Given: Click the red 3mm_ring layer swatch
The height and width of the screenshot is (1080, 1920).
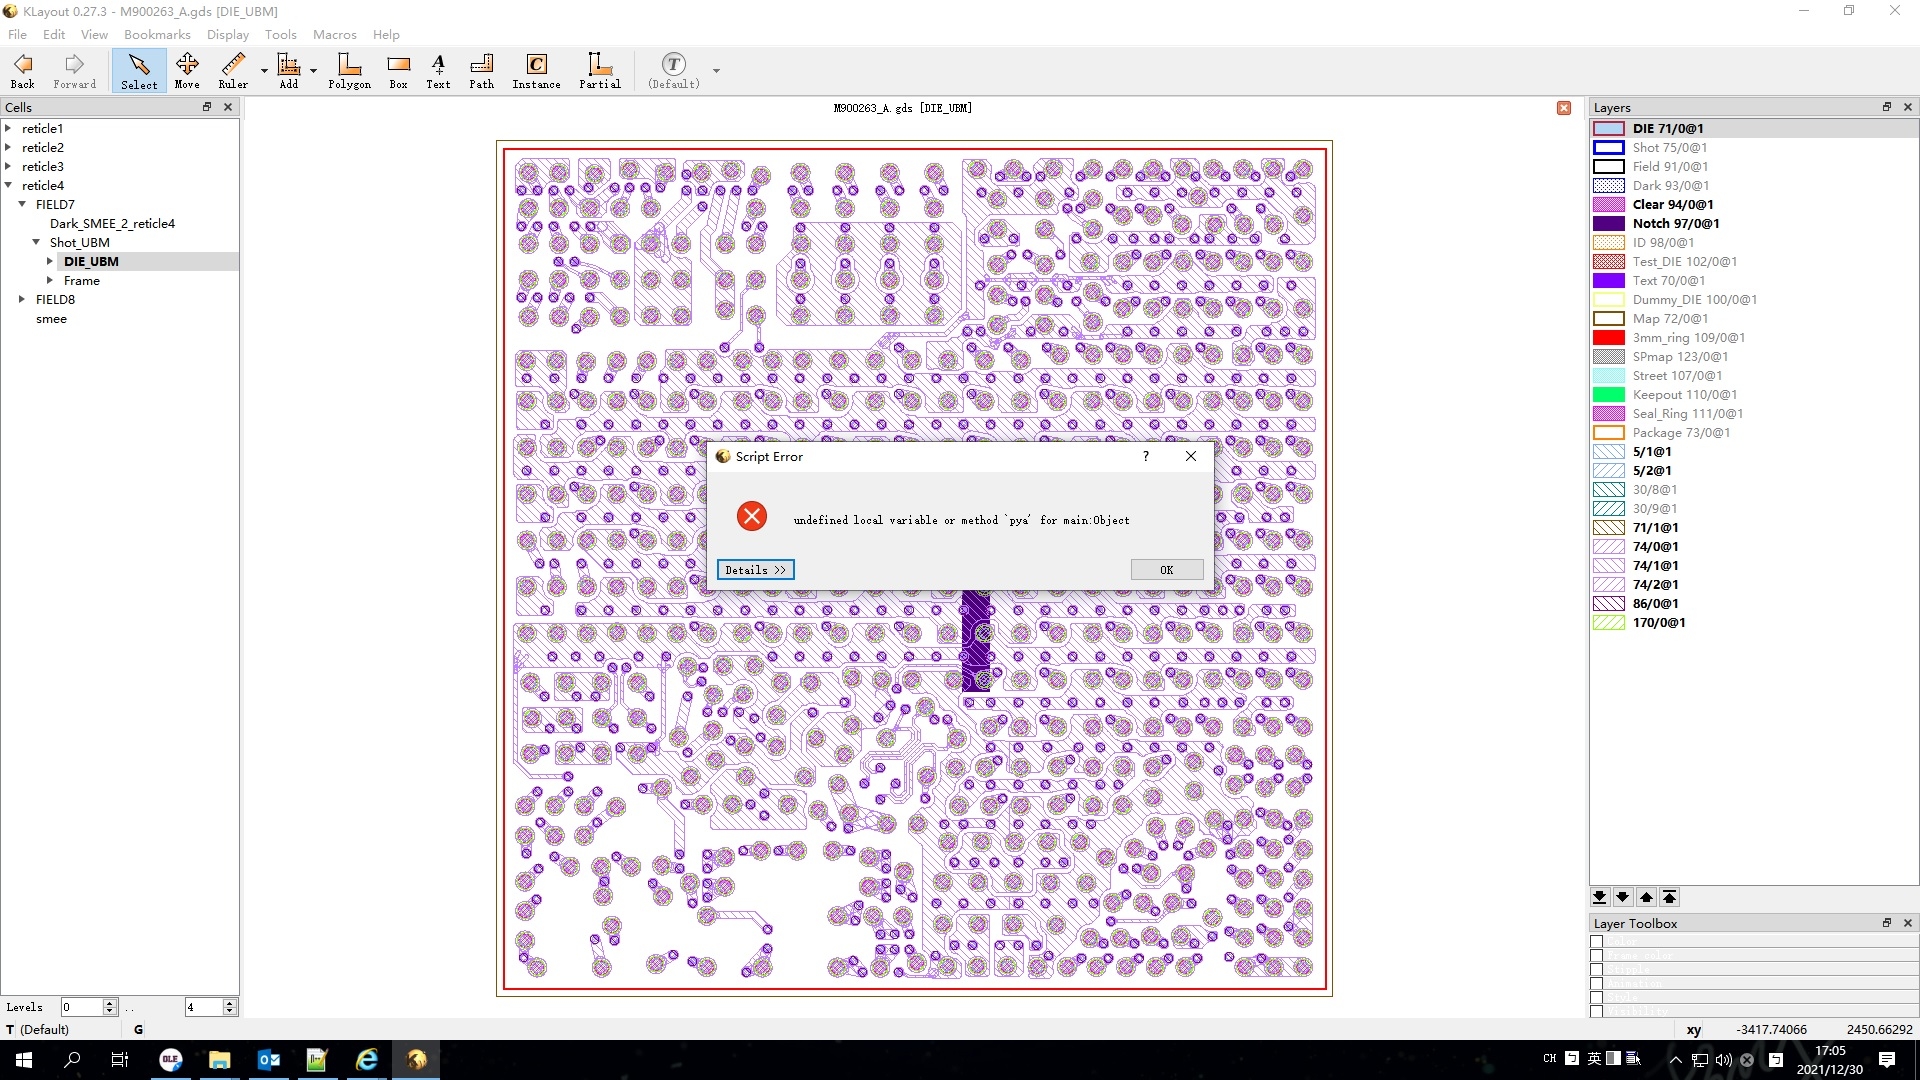Looking at the screenshot, I should [x=1608, y=338].
